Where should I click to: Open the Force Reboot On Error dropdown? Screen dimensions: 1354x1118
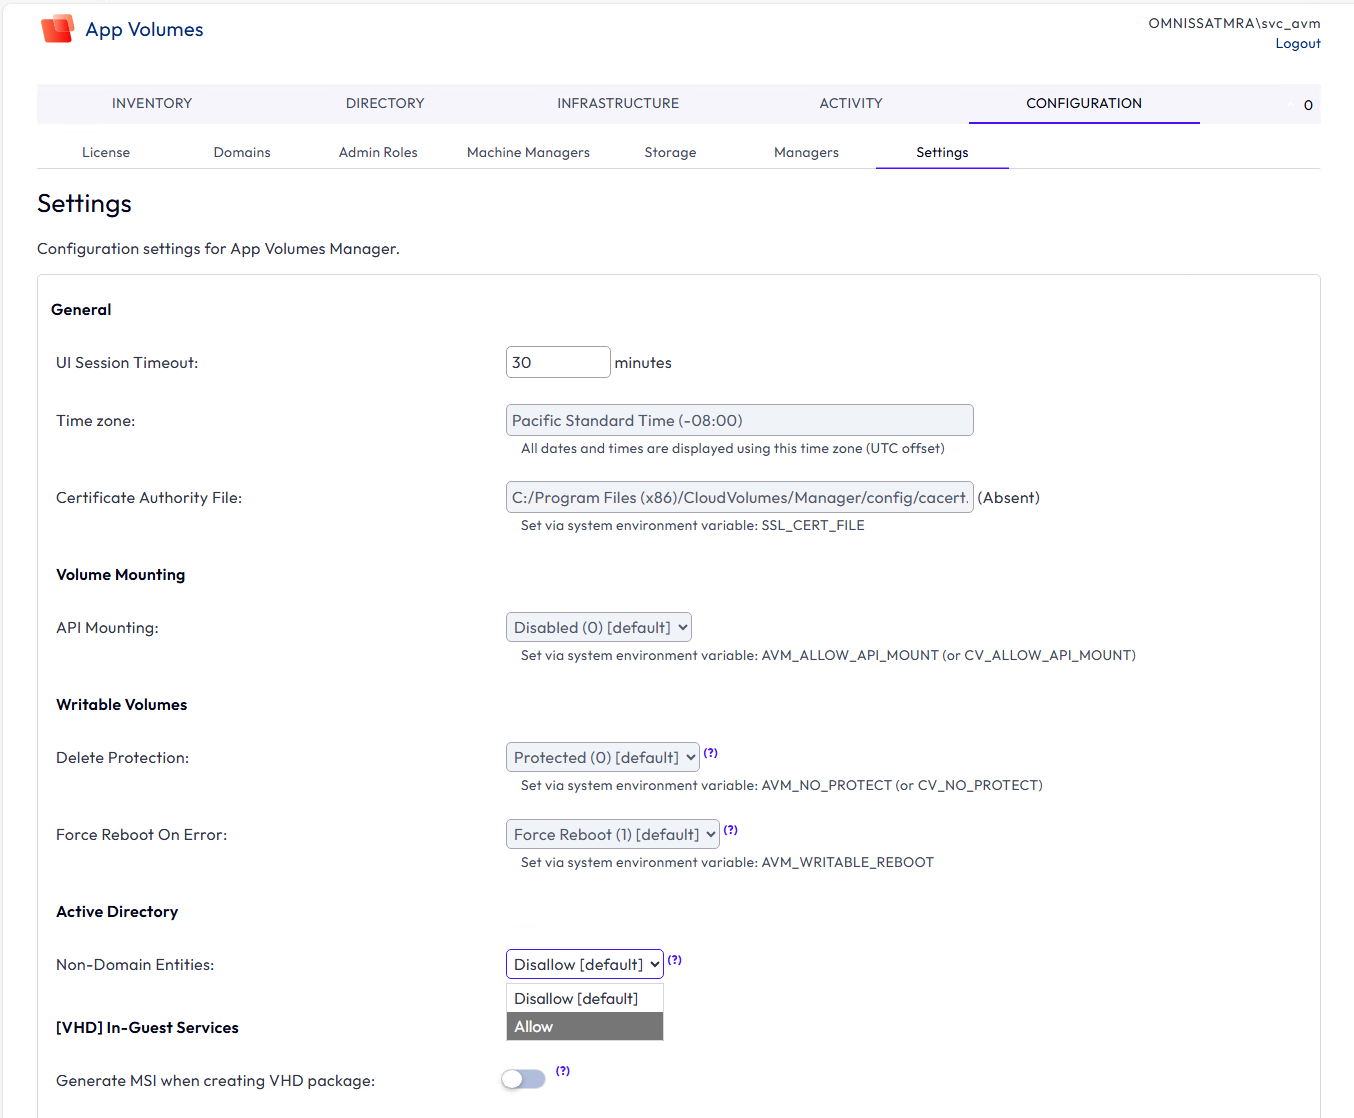(613, 834)
